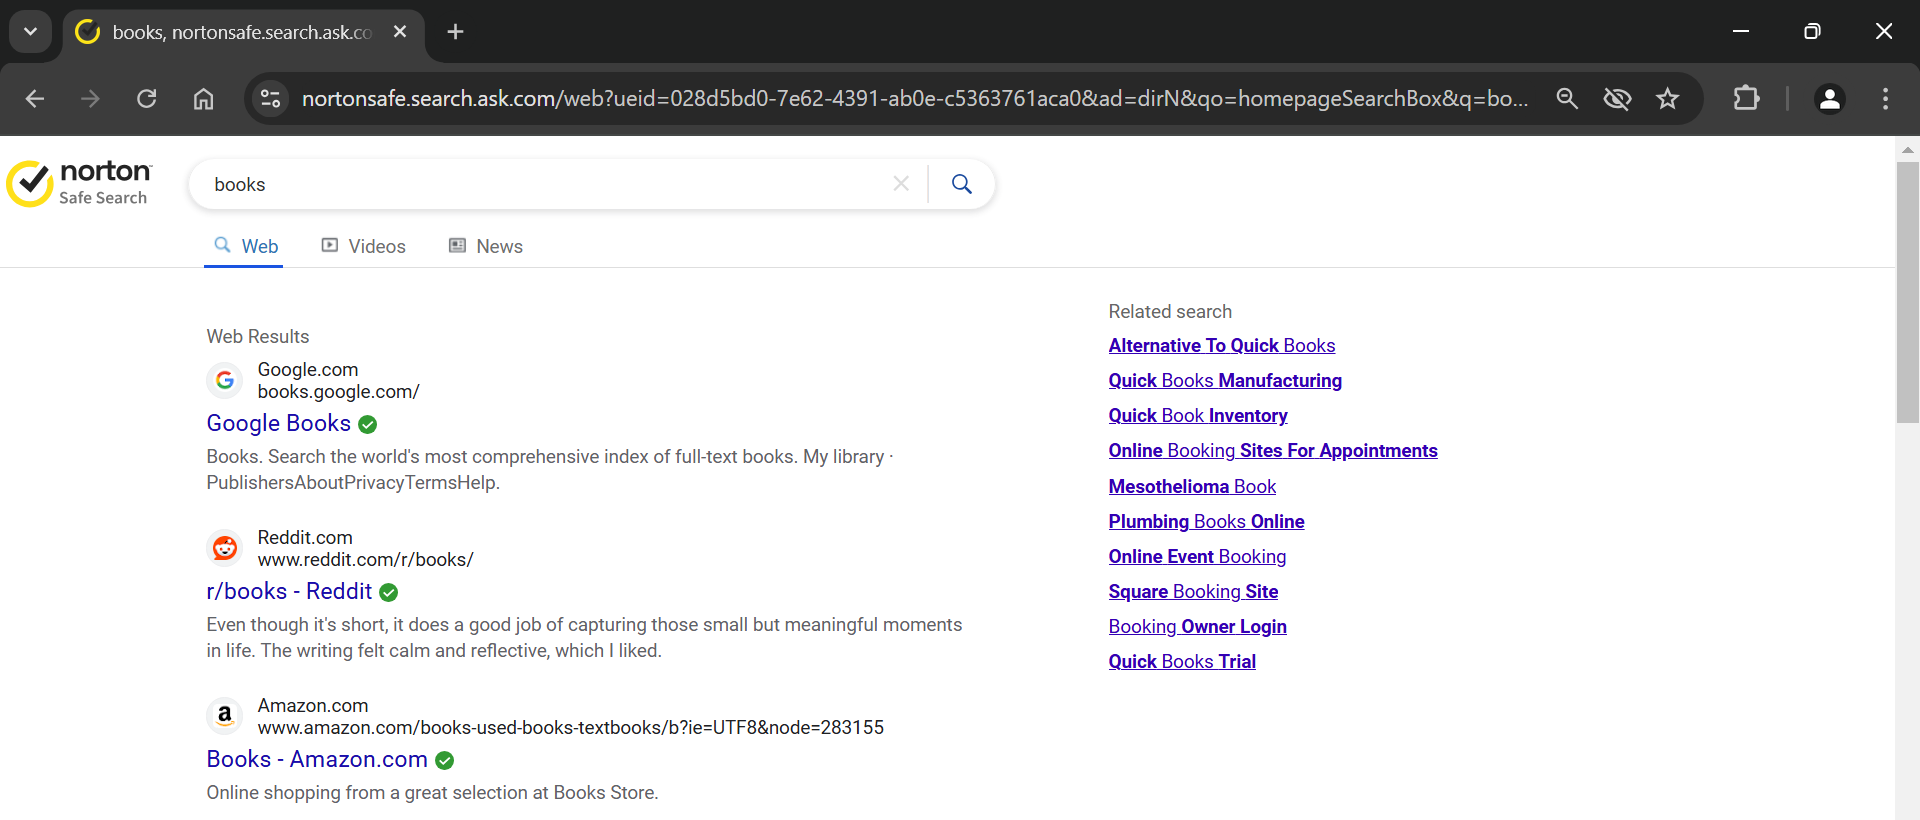Toggle third-party cookie eye icon
The height and width of the screenshot is (820, 1920).
(1617, 99)
